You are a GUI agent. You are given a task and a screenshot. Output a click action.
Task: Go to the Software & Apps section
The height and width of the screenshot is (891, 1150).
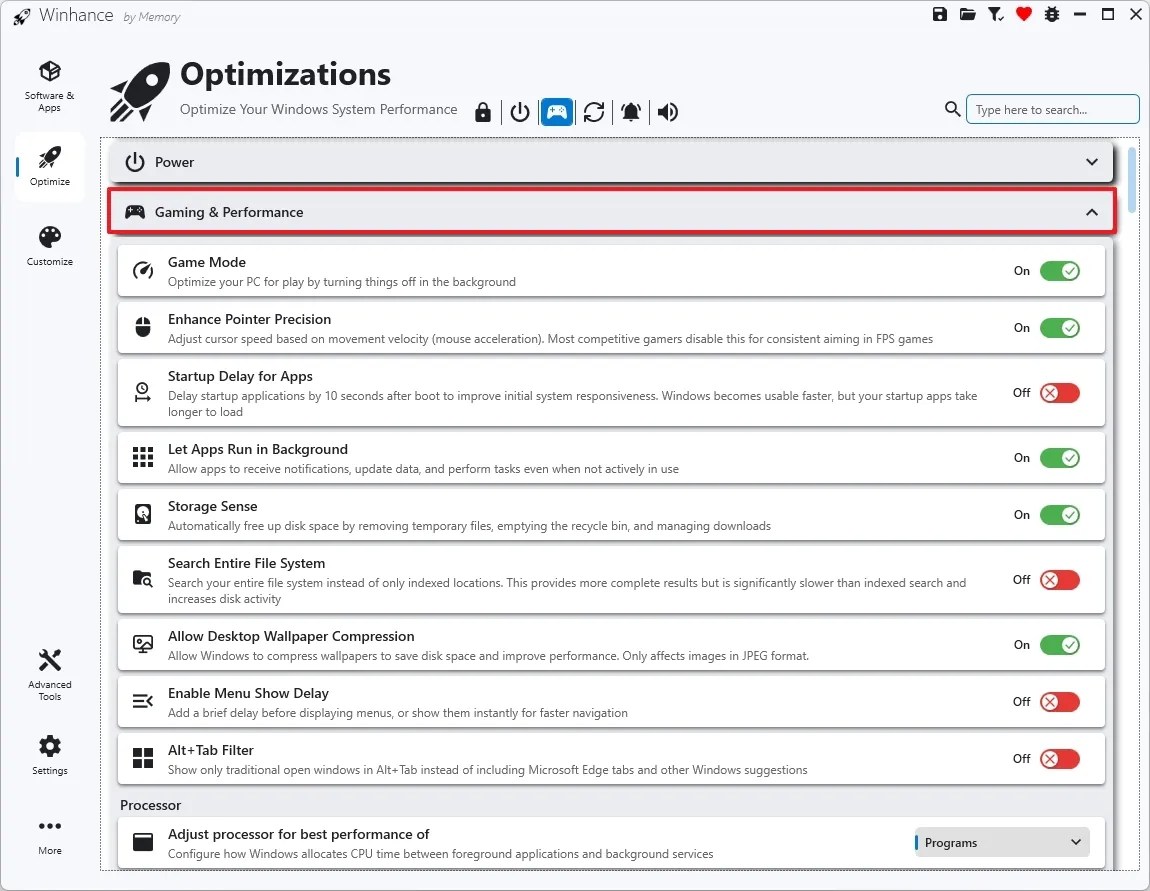click(49, 85)
